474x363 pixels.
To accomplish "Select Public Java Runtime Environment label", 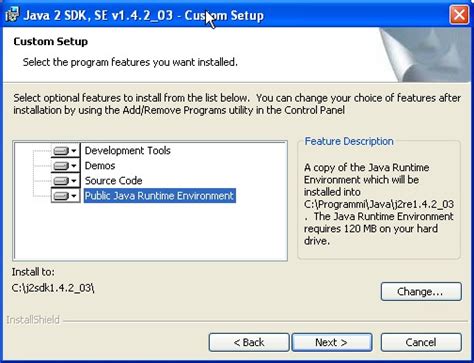I will [159, 196].
